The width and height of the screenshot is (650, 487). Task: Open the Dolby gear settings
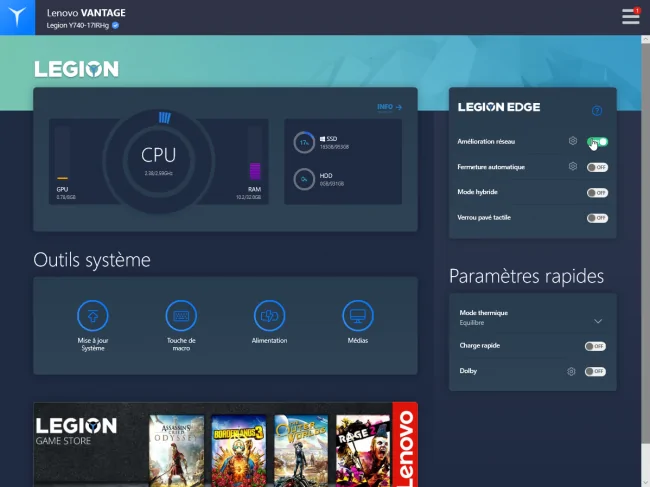point(571,371)
